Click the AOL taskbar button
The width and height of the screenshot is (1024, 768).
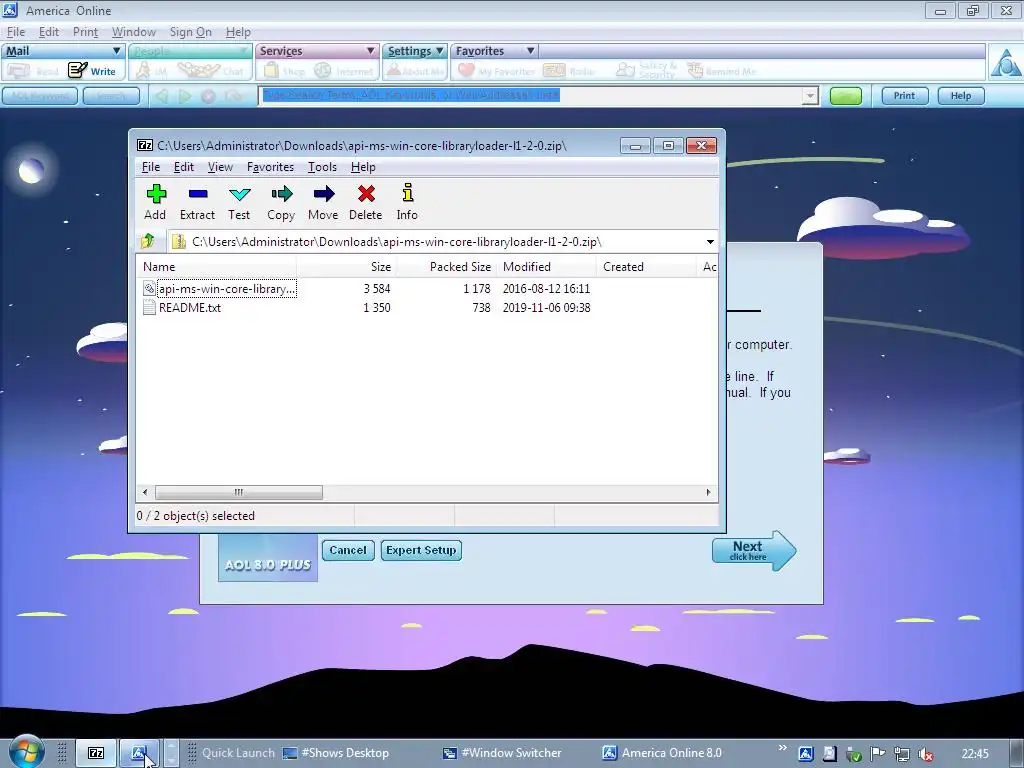click(x=138, y=753)
